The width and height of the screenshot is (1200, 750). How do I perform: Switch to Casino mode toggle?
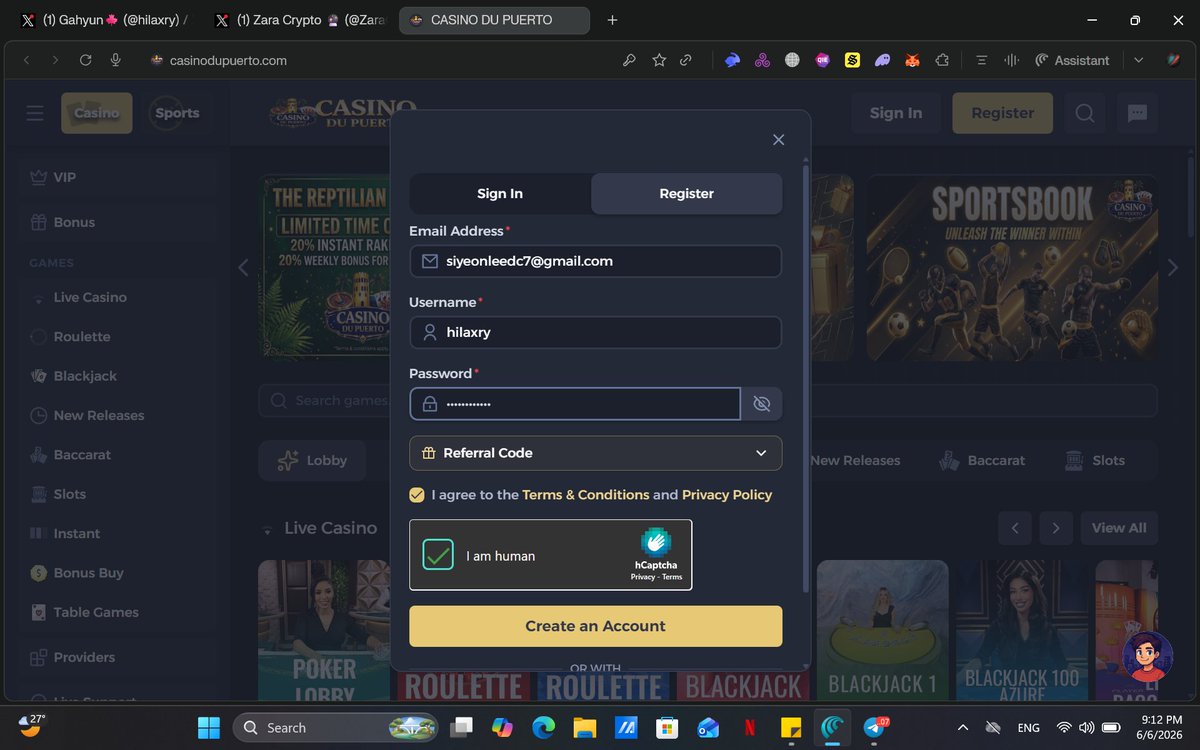tap(97, 113)
